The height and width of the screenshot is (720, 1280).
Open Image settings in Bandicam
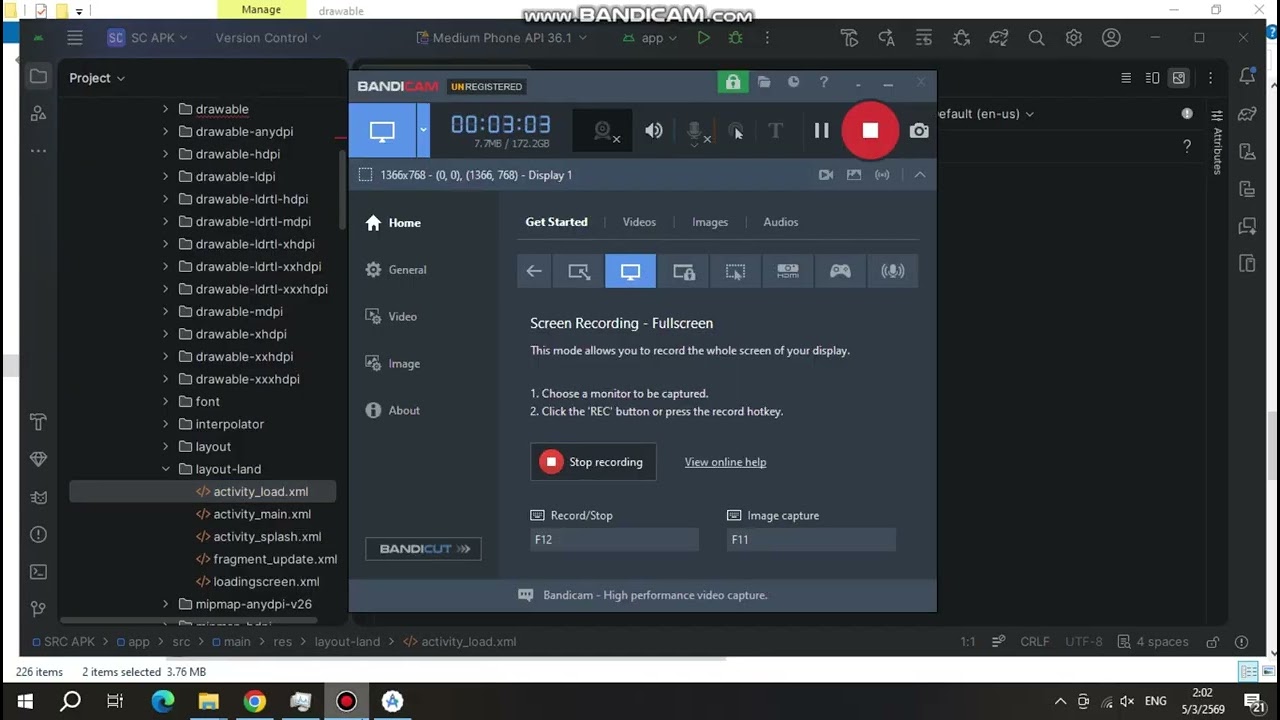[393, 364]
